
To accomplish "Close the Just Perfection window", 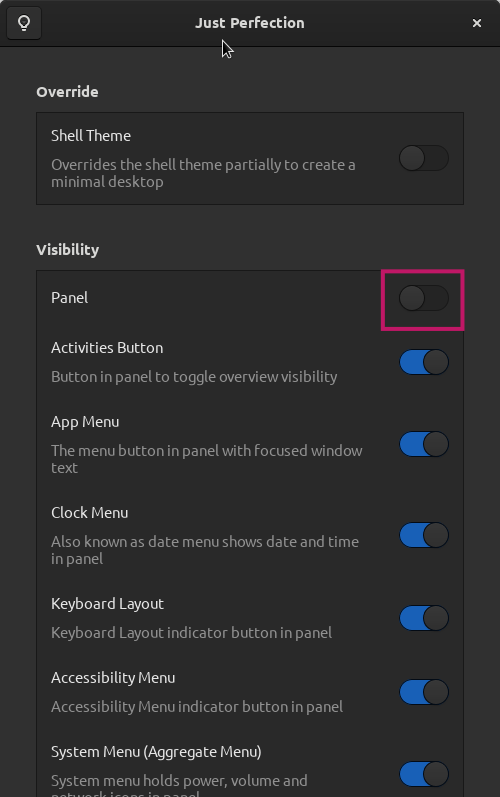I will click(477, 23).
